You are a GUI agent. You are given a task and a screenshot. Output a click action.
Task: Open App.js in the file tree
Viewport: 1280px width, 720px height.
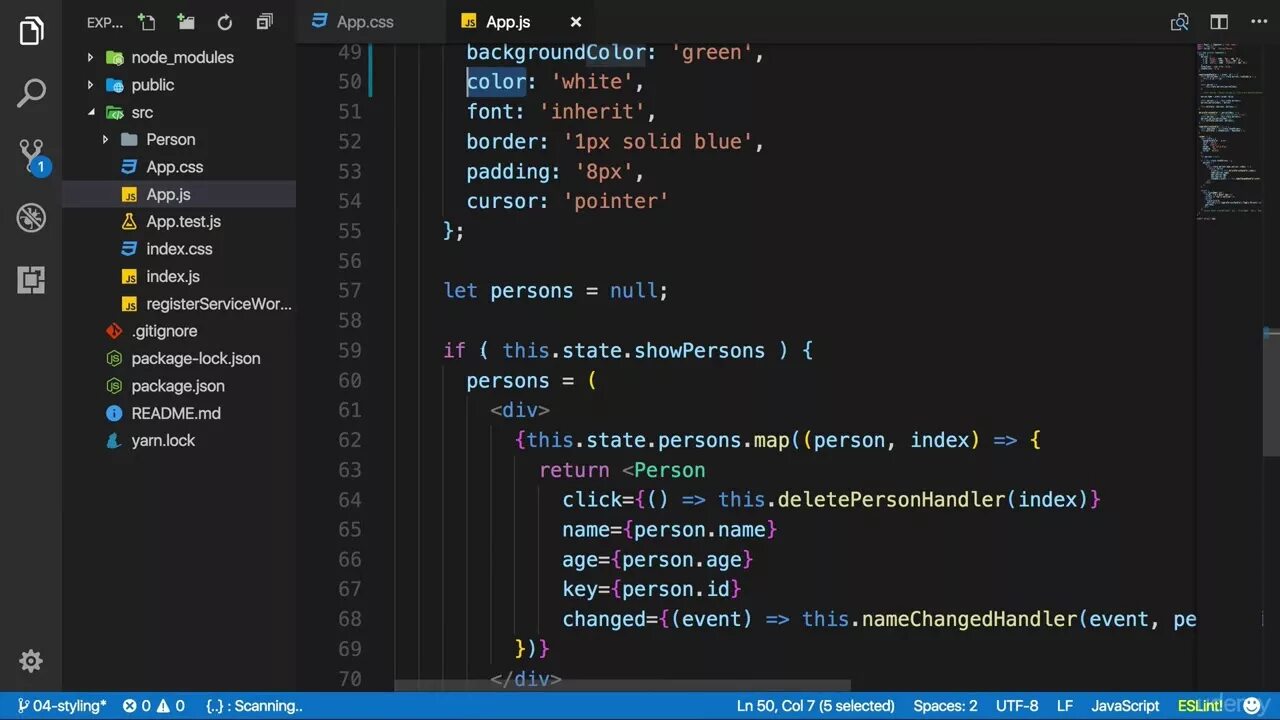[168, 194]
